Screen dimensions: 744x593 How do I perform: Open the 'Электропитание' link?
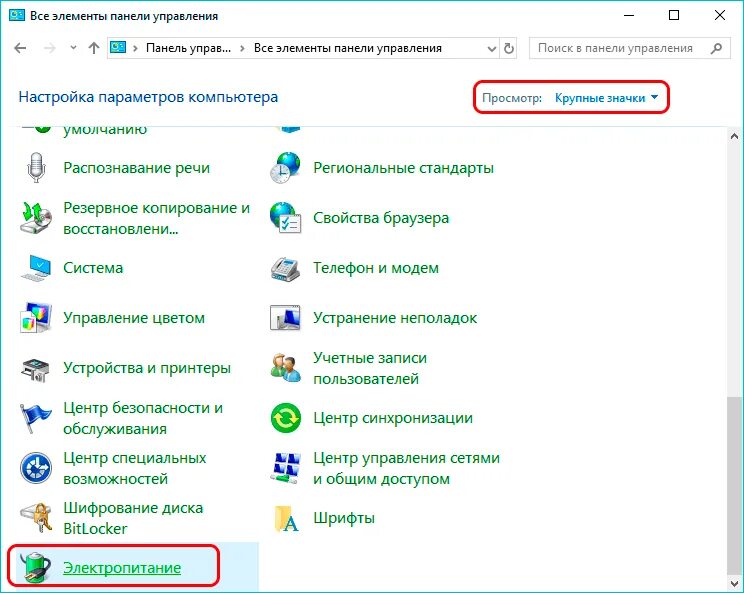122,567
